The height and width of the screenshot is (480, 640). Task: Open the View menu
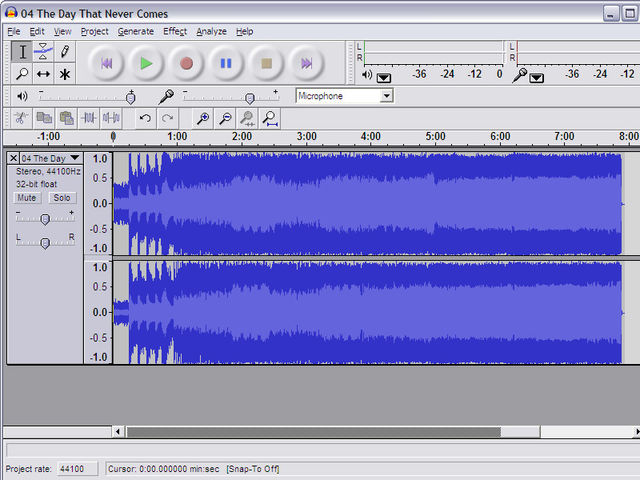coord(62,31)
